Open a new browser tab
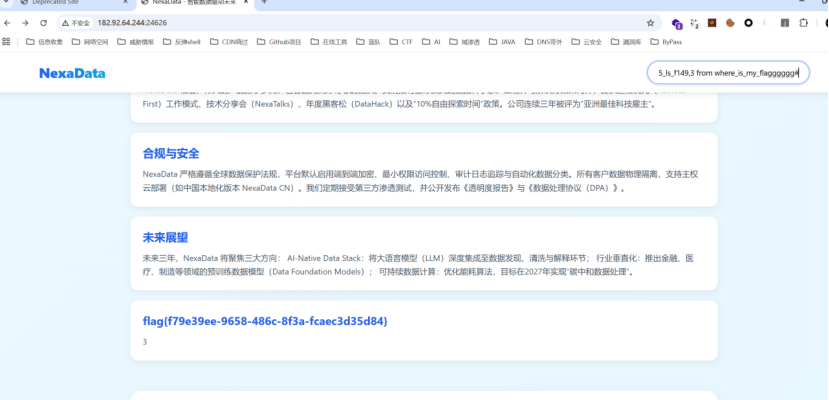Viewport: 829px width, 400px height. [x=264, y=4]
